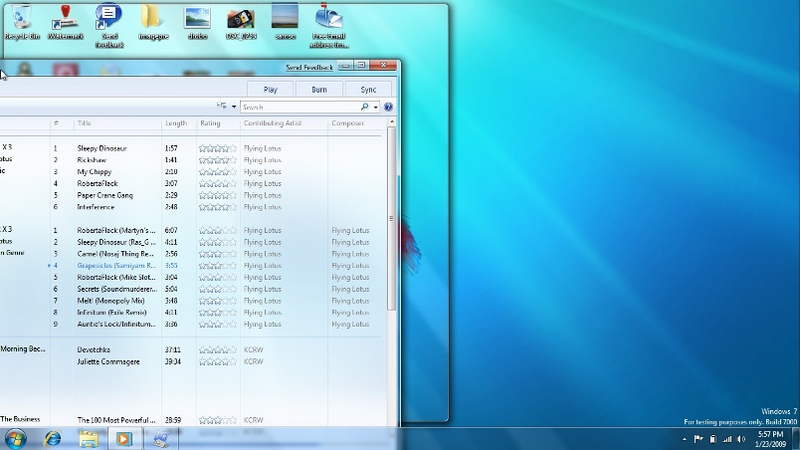This screenshot has width=800, height=450.
Task: Click Windows Media Player taskbar button
Action: click(123, 438)
